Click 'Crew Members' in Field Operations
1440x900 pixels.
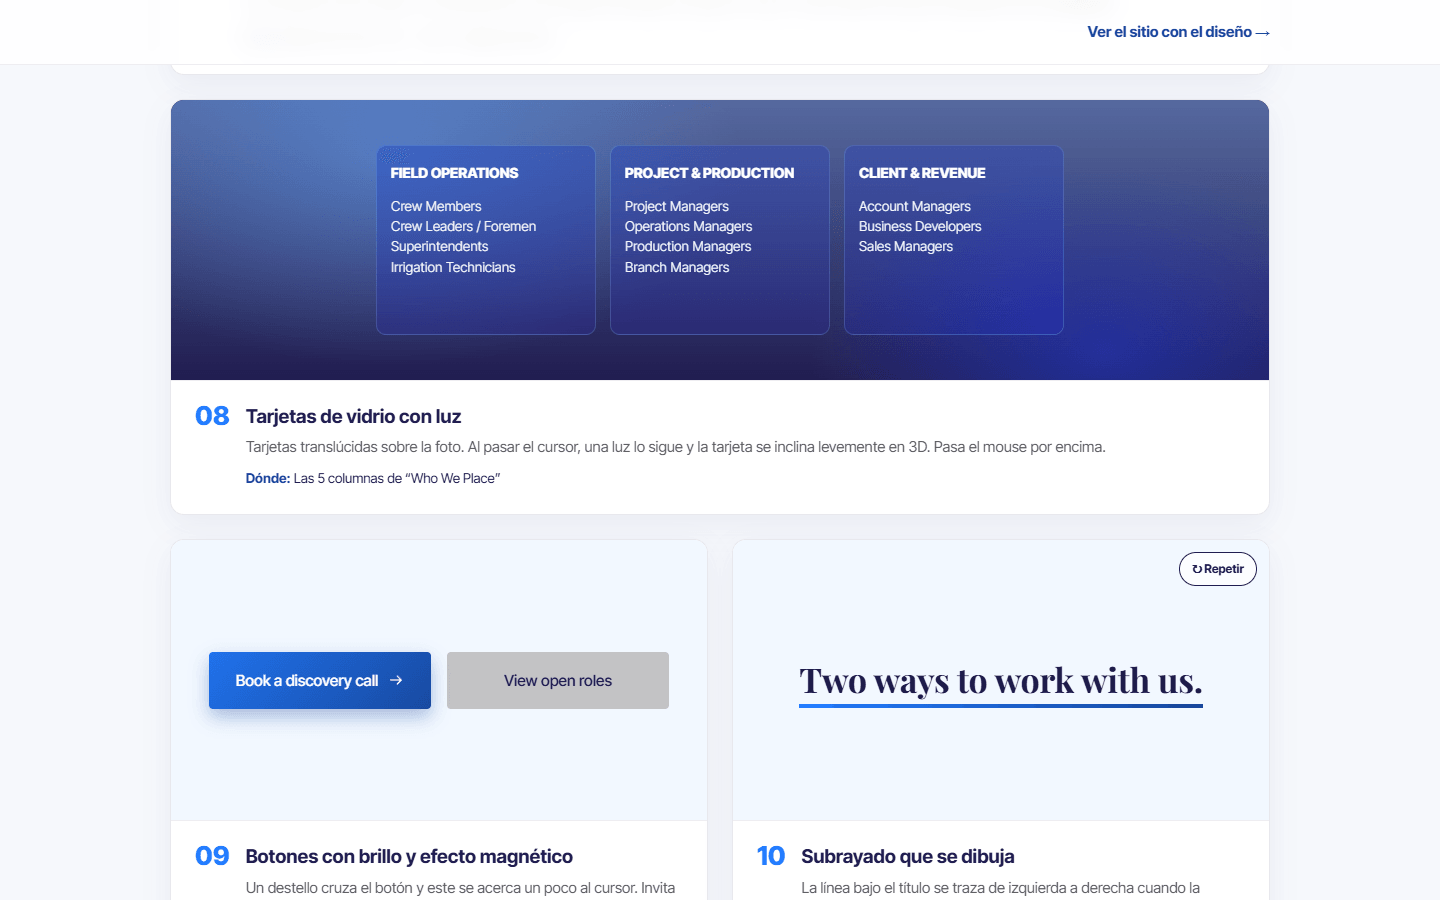point(436,206)
